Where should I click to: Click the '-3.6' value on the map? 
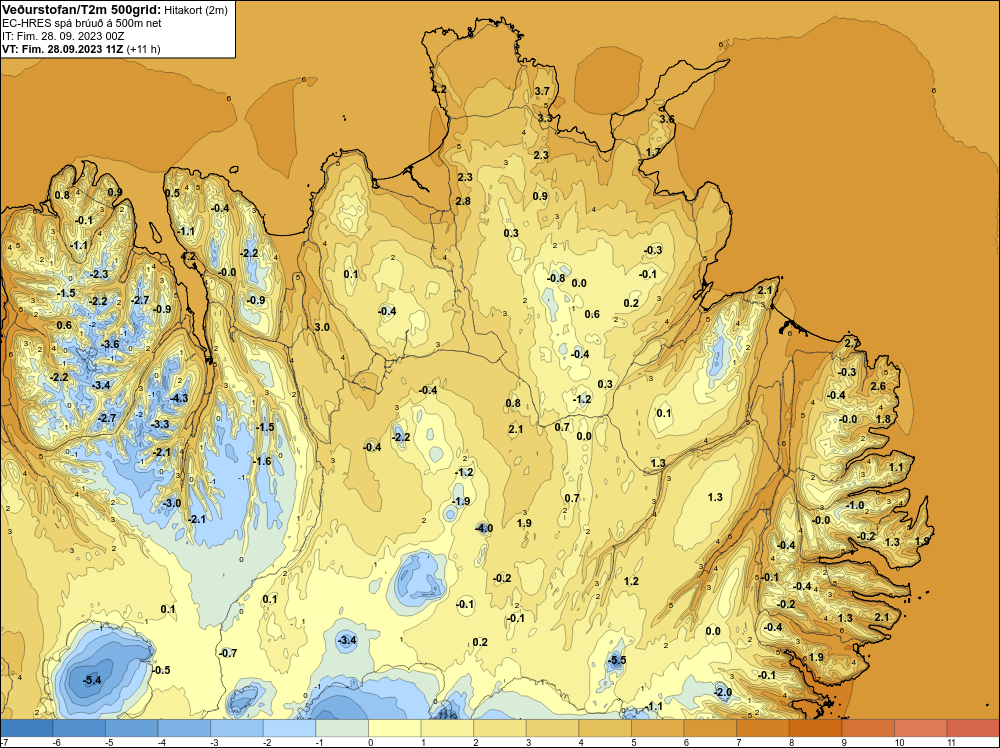110,344
